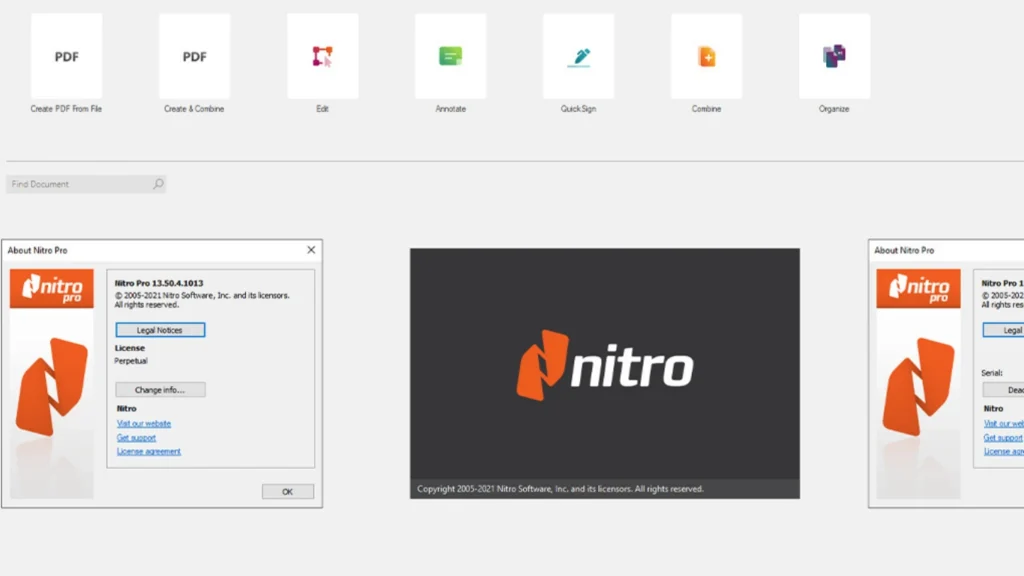Select the QuickSign tool
Viewport: 1024px width, 576px height.
(577, 57)
